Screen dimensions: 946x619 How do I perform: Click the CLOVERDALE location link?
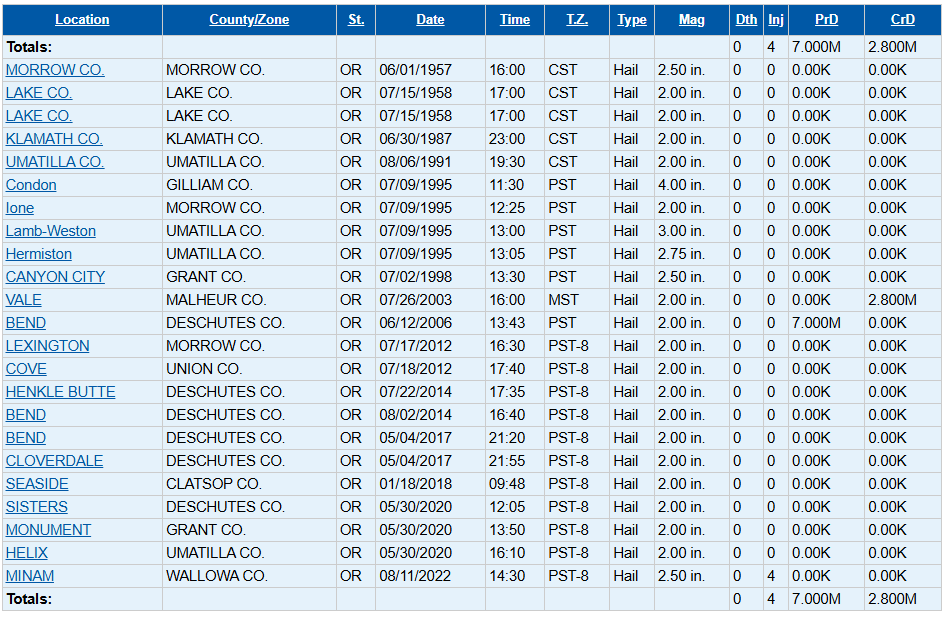point(54,461)
